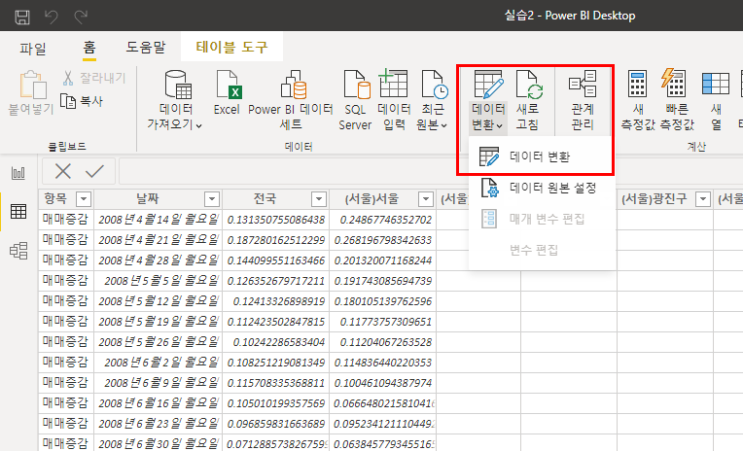Open 날짜 column filter dropdown

tap(212, 199)
